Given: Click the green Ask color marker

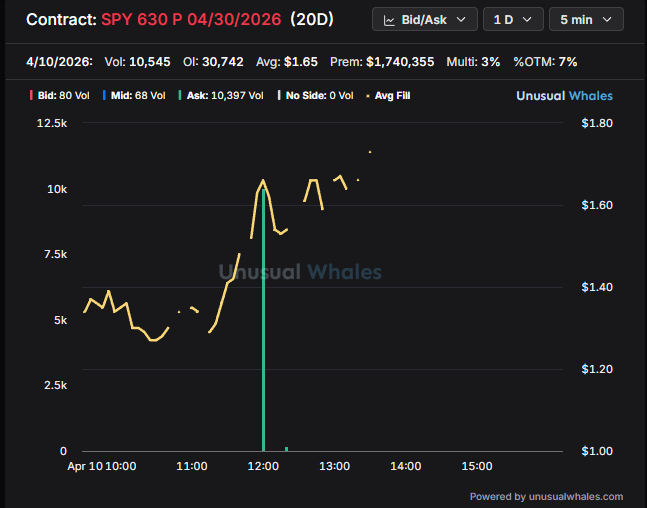Looking at the screenshot, I should (x=180, y=95).
